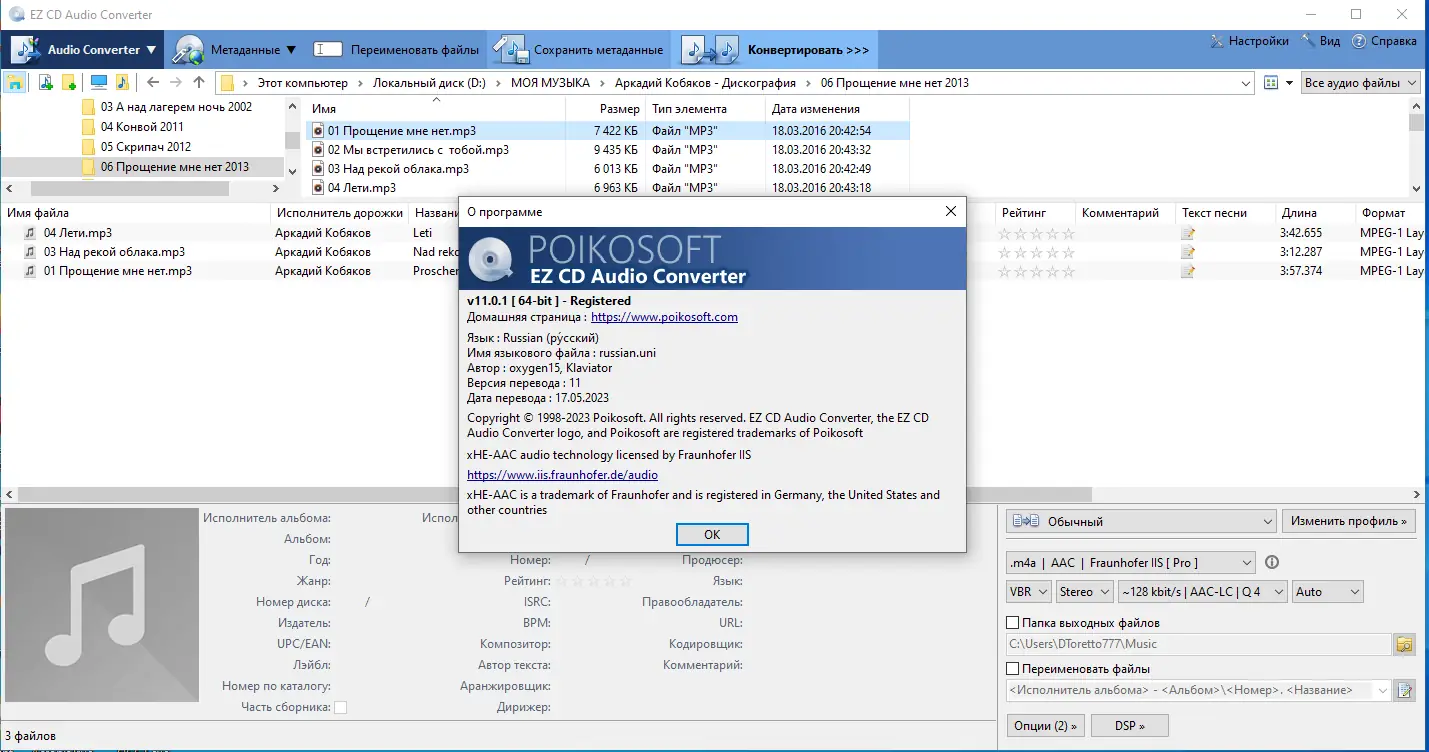Enable the Папка выходных файлов checkbox
Screen dimensions: 1429x752
[1013, 622]
